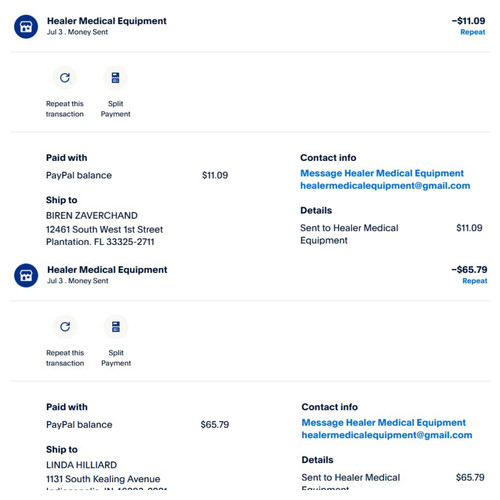
Task: Select the Split Payment icon in the $11.09 transaction
Action: coord(115,78)
